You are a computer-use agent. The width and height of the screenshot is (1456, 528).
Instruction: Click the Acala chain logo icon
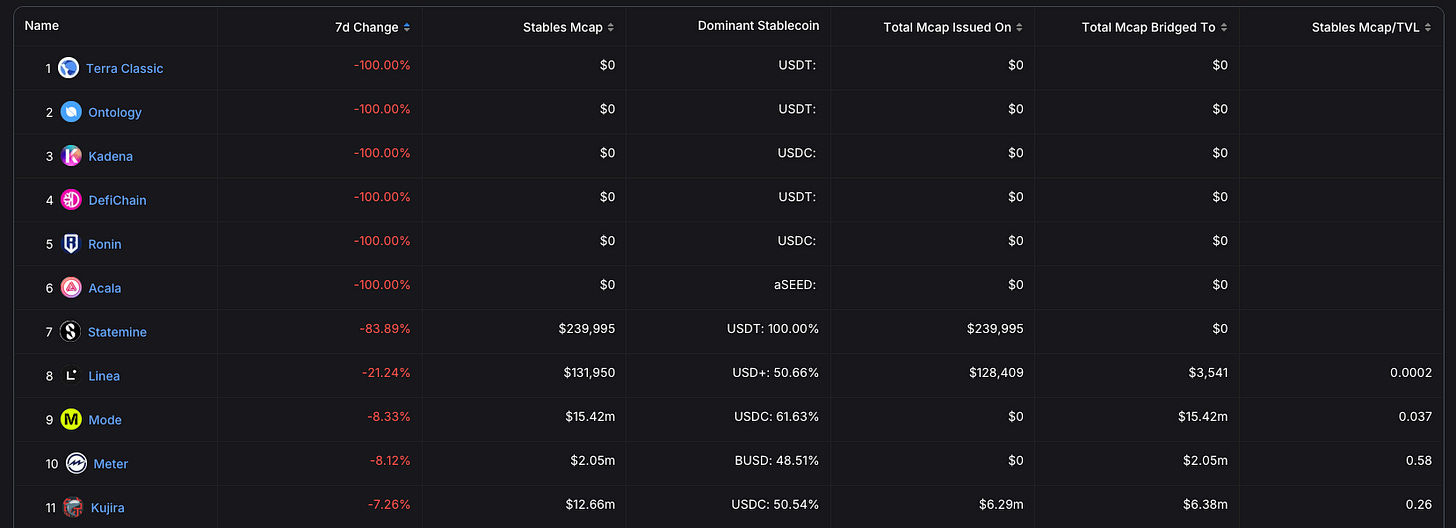[71, 288]
